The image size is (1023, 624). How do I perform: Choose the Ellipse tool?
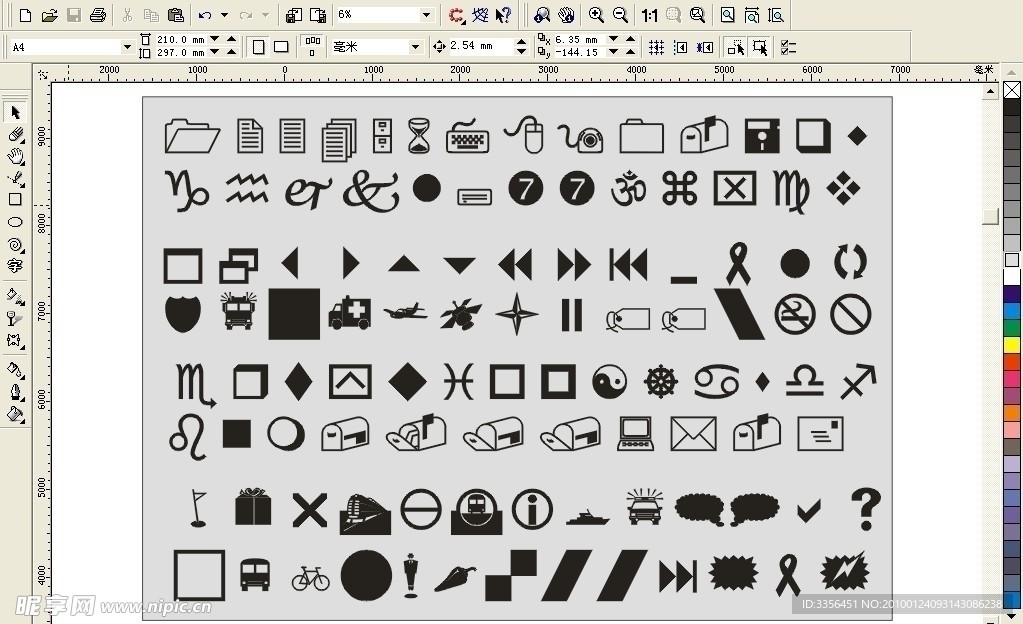click(15, 222)
